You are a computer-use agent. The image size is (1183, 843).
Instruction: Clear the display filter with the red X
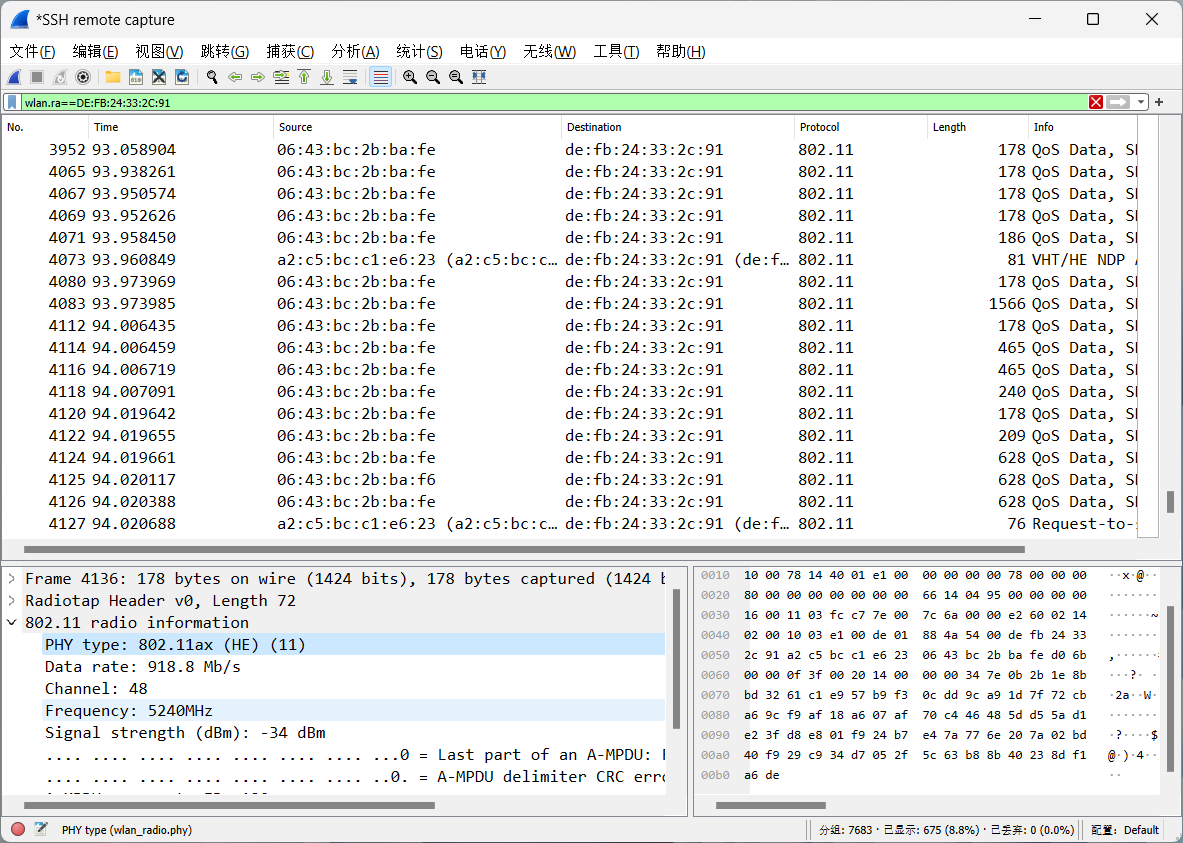pyautogui.click(x=1096, y=101)
